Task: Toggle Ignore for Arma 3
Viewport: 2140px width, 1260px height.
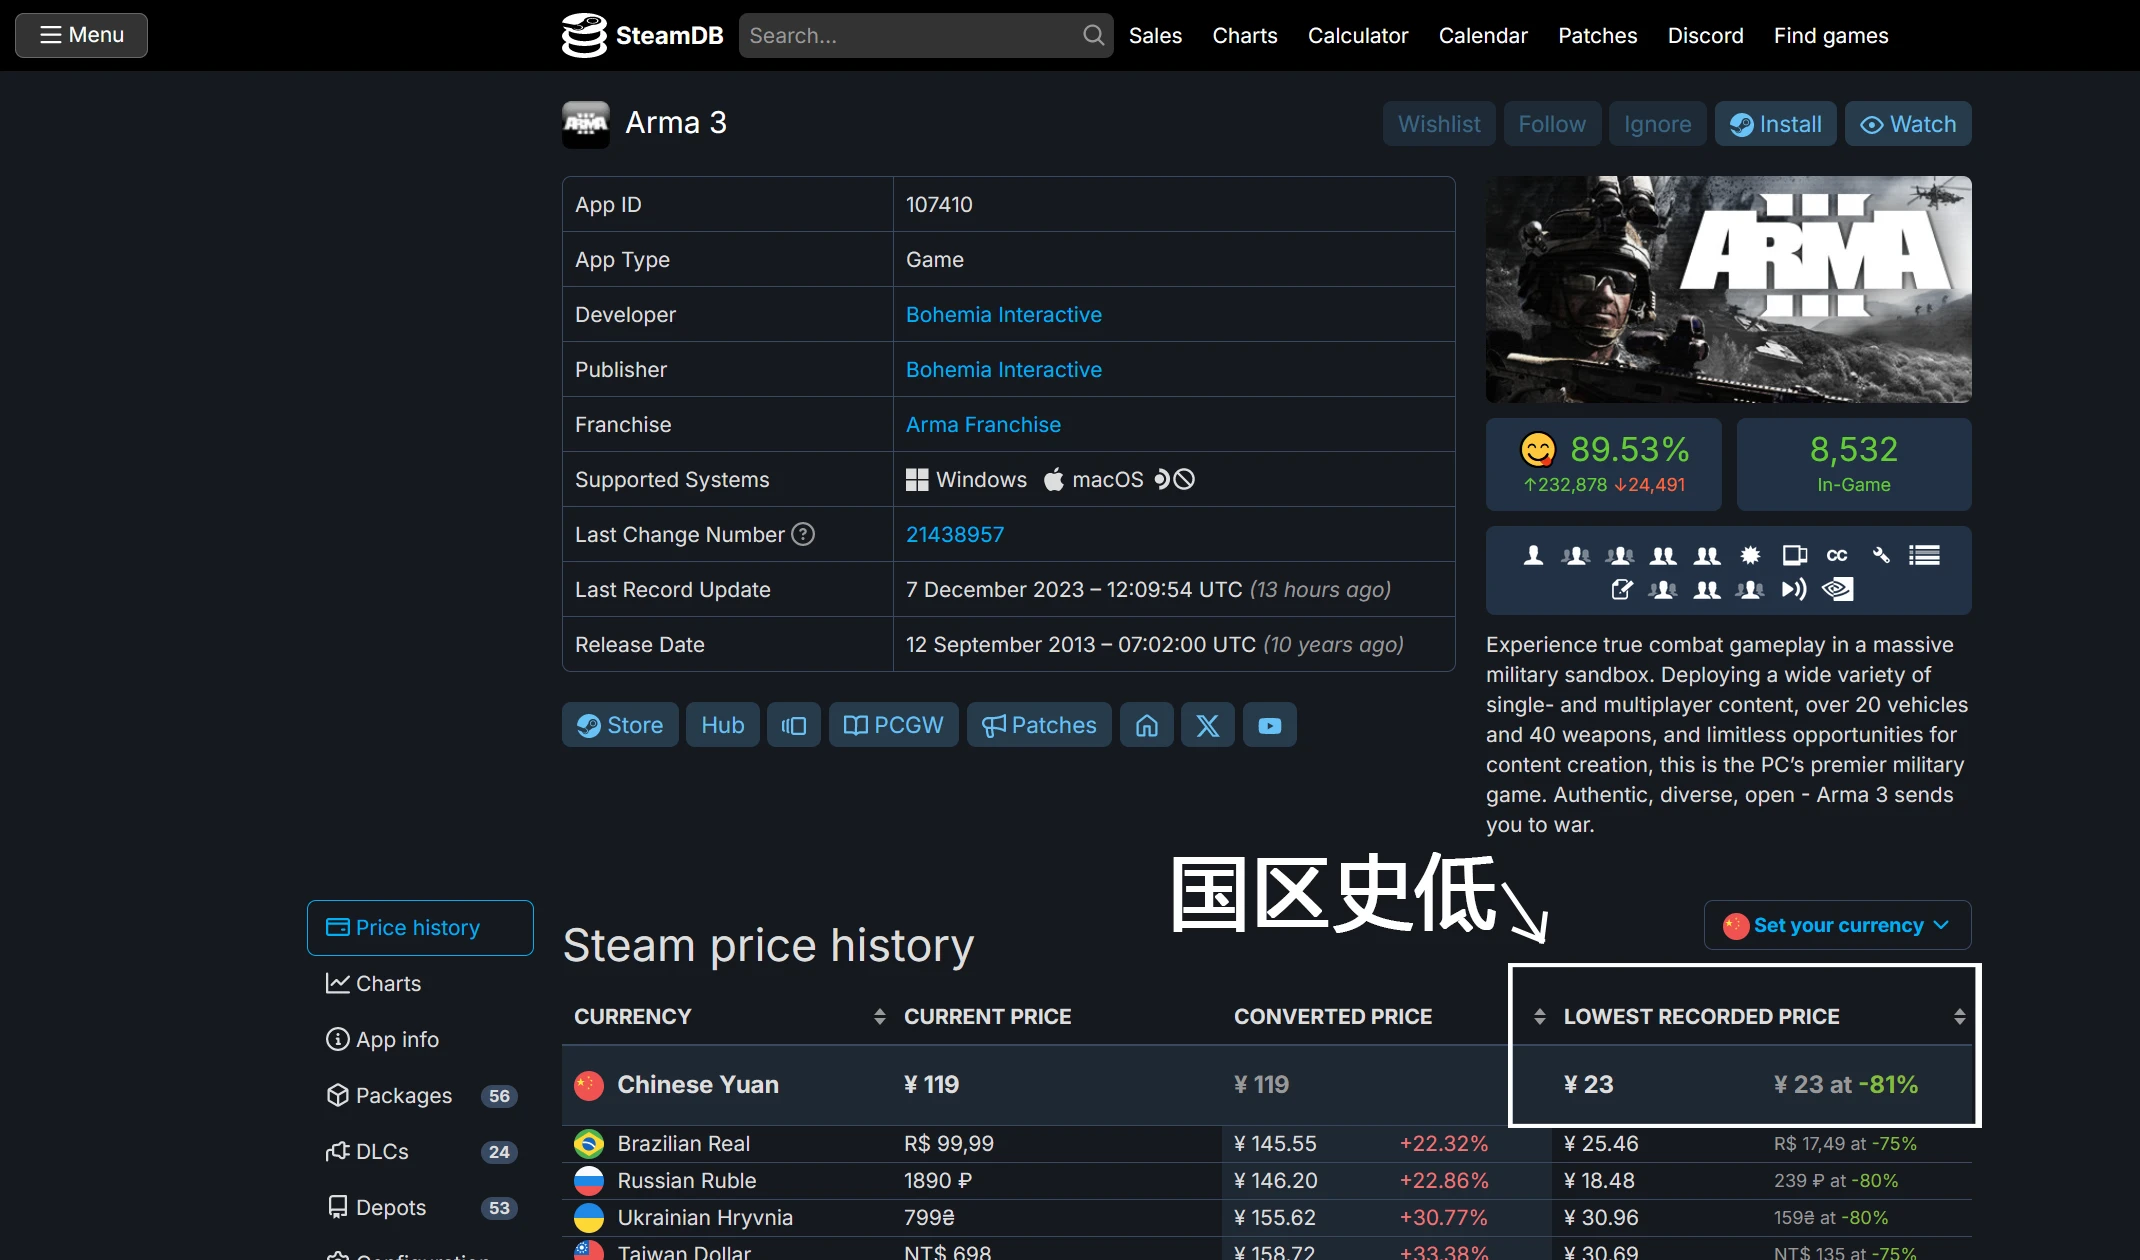Action: [1657, 123]
